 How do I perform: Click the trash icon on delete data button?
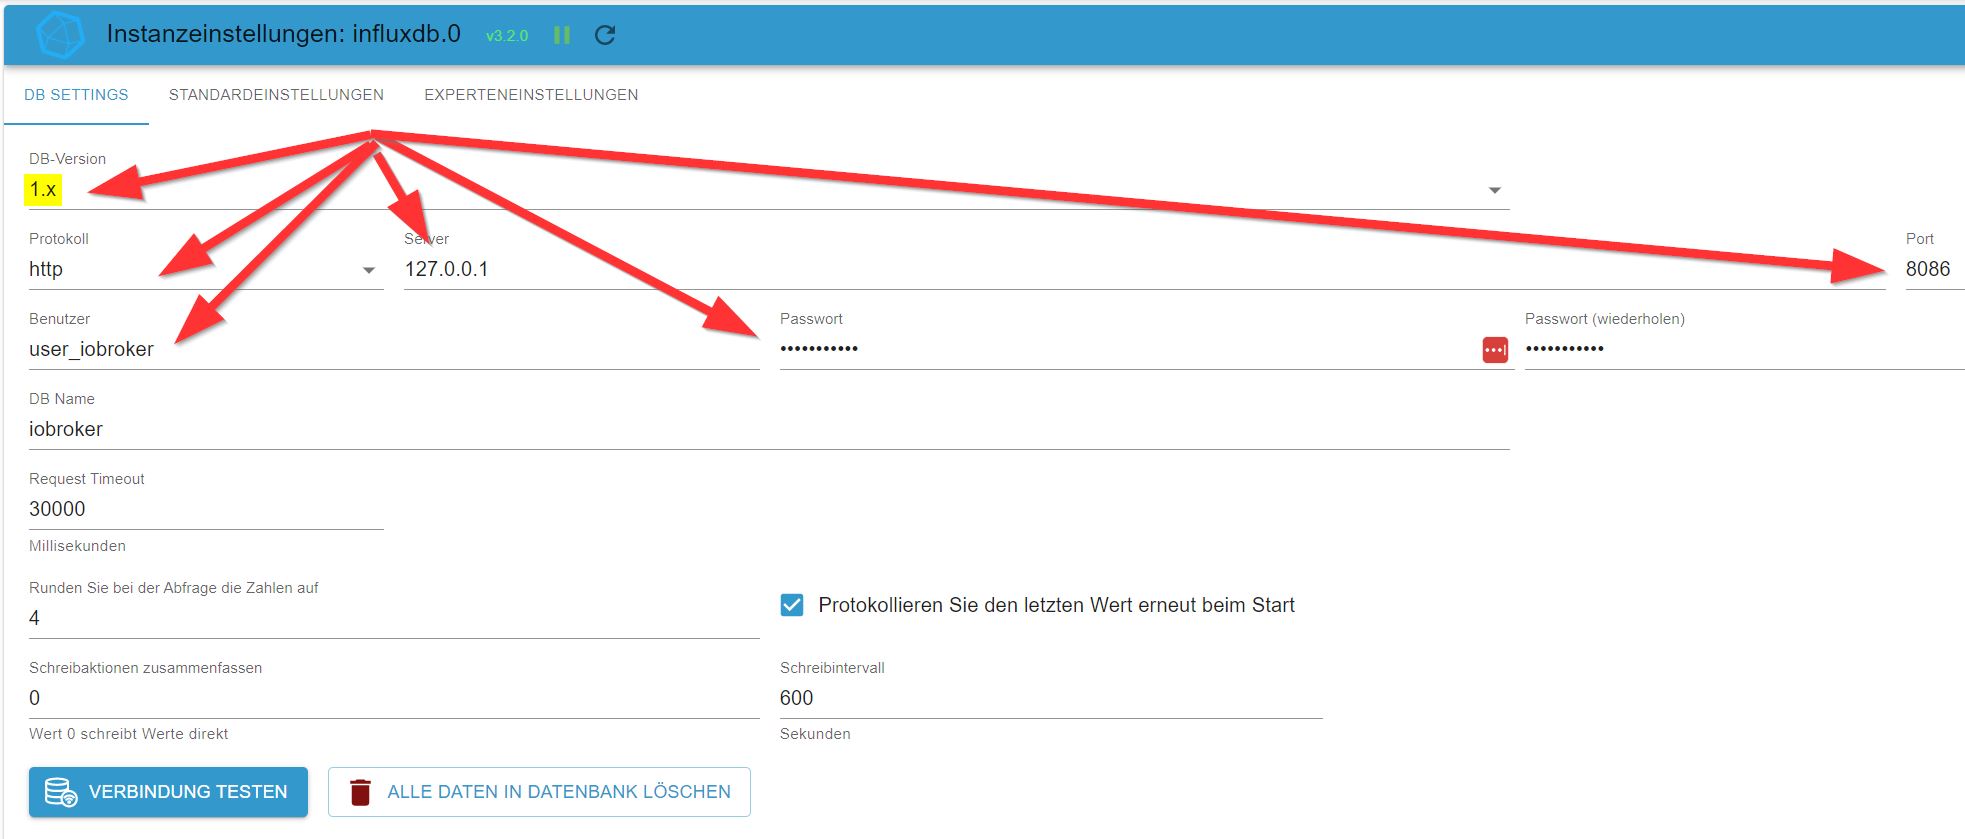[360, 792]
